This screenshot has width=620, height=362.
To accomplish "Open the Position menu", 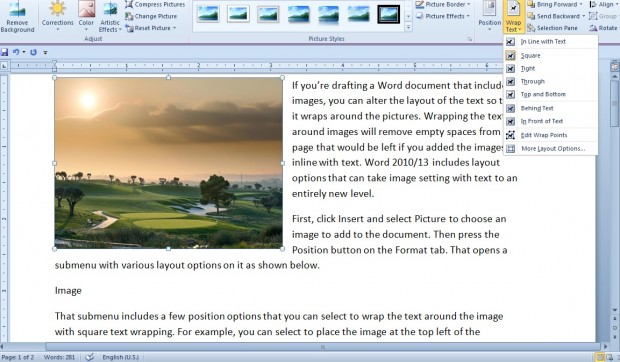I will [x=490, y=17].
